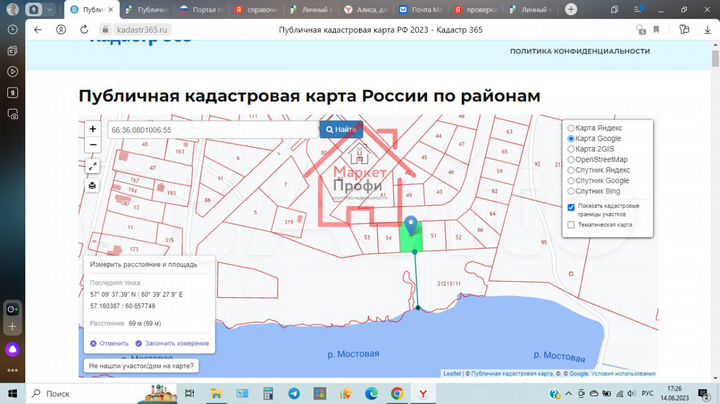Switch to the Почта Mail tab
This screenshot has width=720, height=404.
(x=422, y=9)
